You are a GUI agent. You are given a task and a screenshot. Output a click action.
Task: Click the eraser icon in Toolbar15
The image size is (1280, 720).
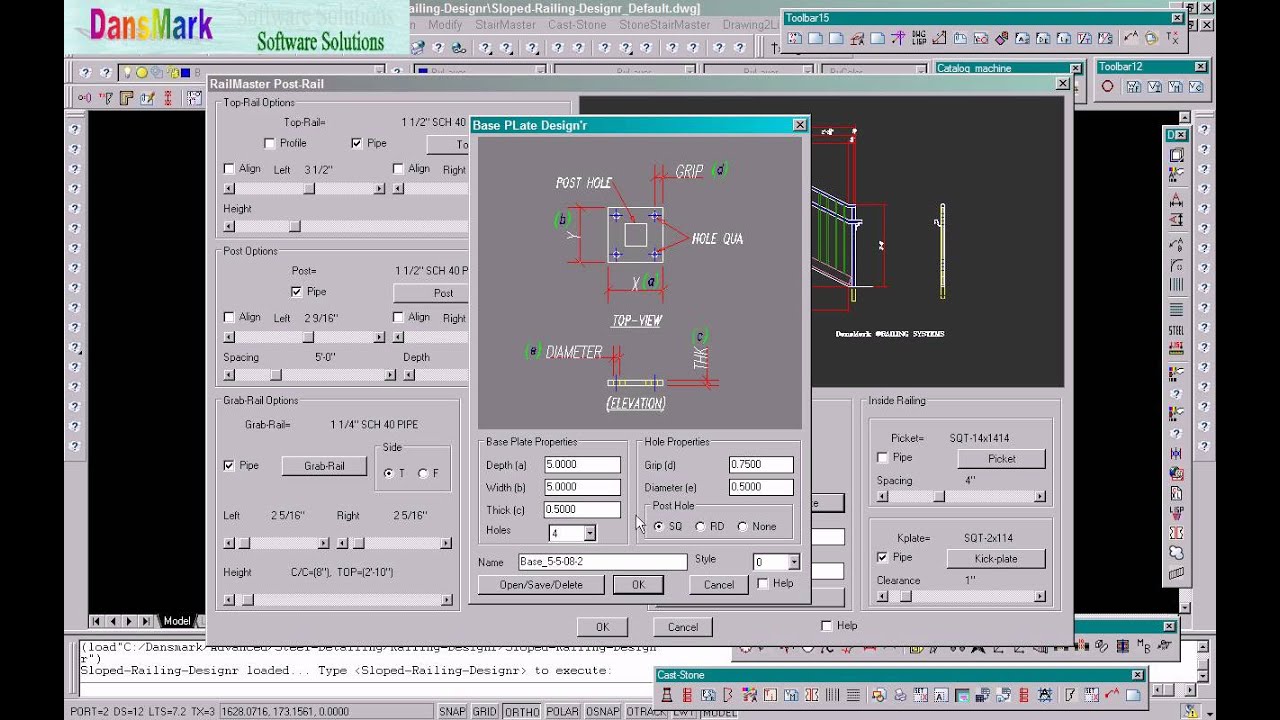pyautogui.click(x=1001, y=38)
